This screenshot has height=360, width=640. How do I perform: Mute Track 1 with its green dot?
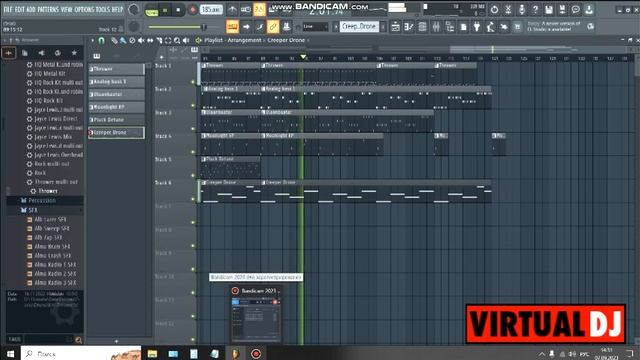pos(193,82)
